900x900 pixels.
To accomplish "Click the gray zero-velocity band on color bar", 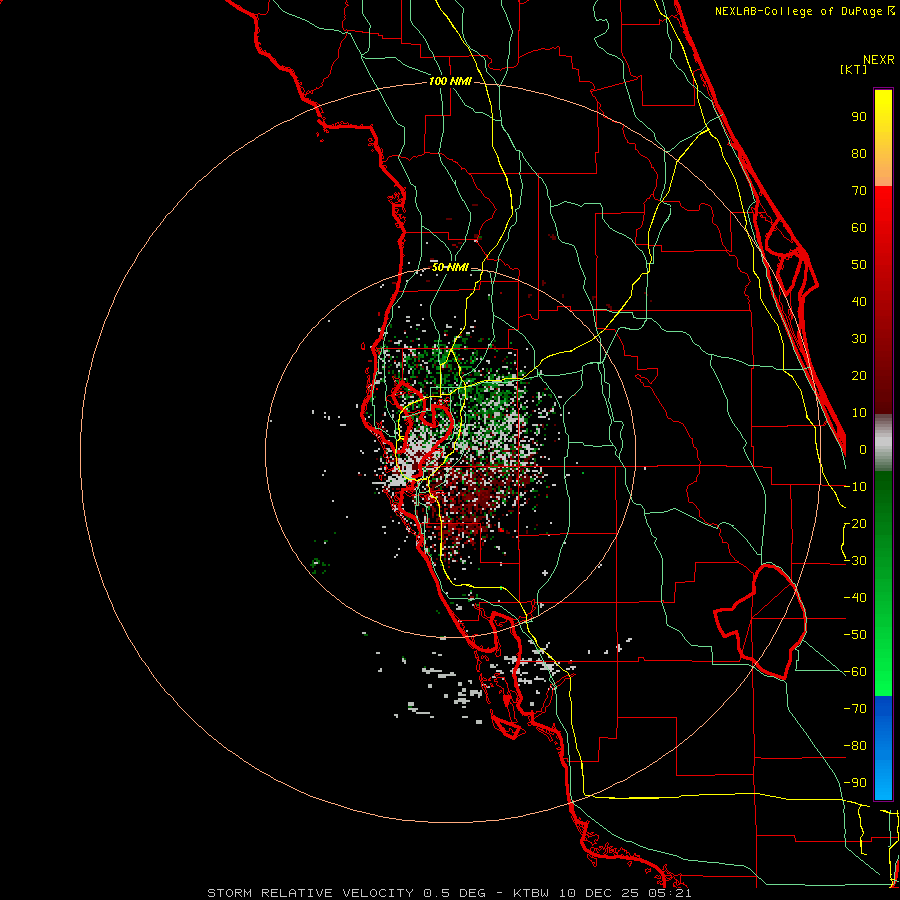I will tap(883, 443).
